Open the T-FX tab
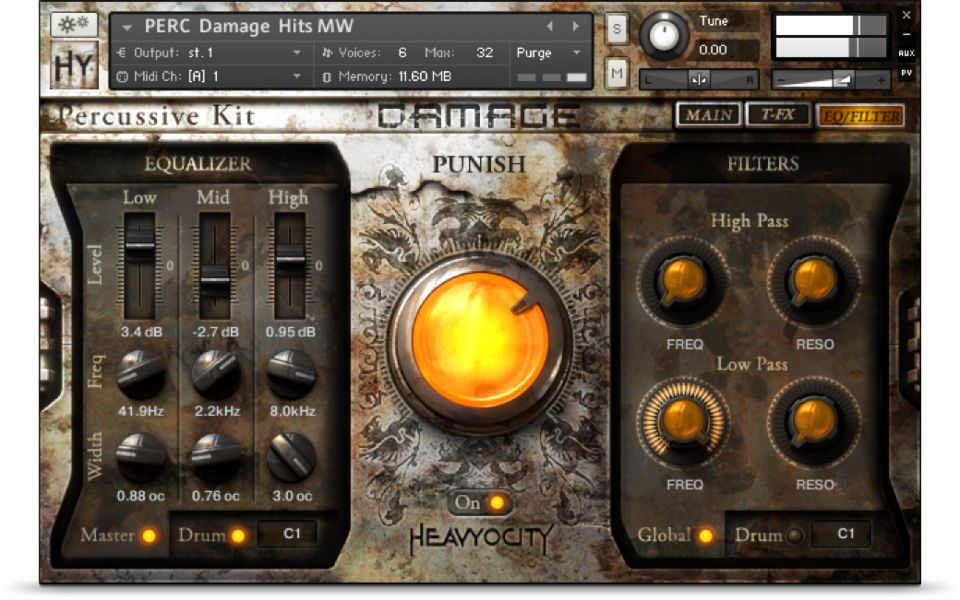The height and width of the screenshot is (600, 960). click(x=778, y=115)
